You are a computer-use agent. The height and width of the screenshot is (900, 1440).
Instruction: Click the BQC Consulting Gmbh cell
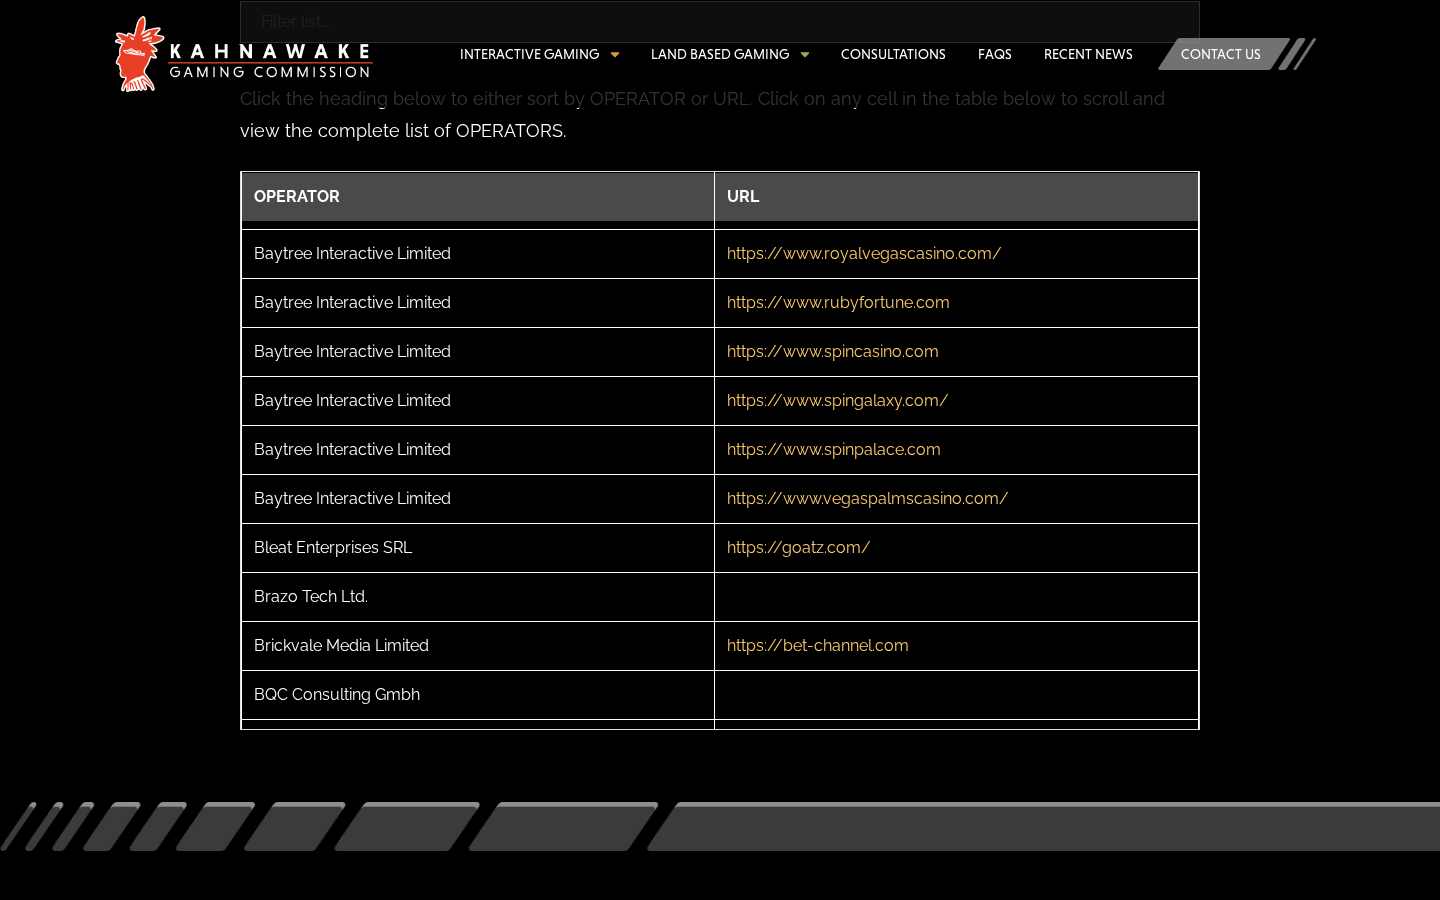(478, 695)
